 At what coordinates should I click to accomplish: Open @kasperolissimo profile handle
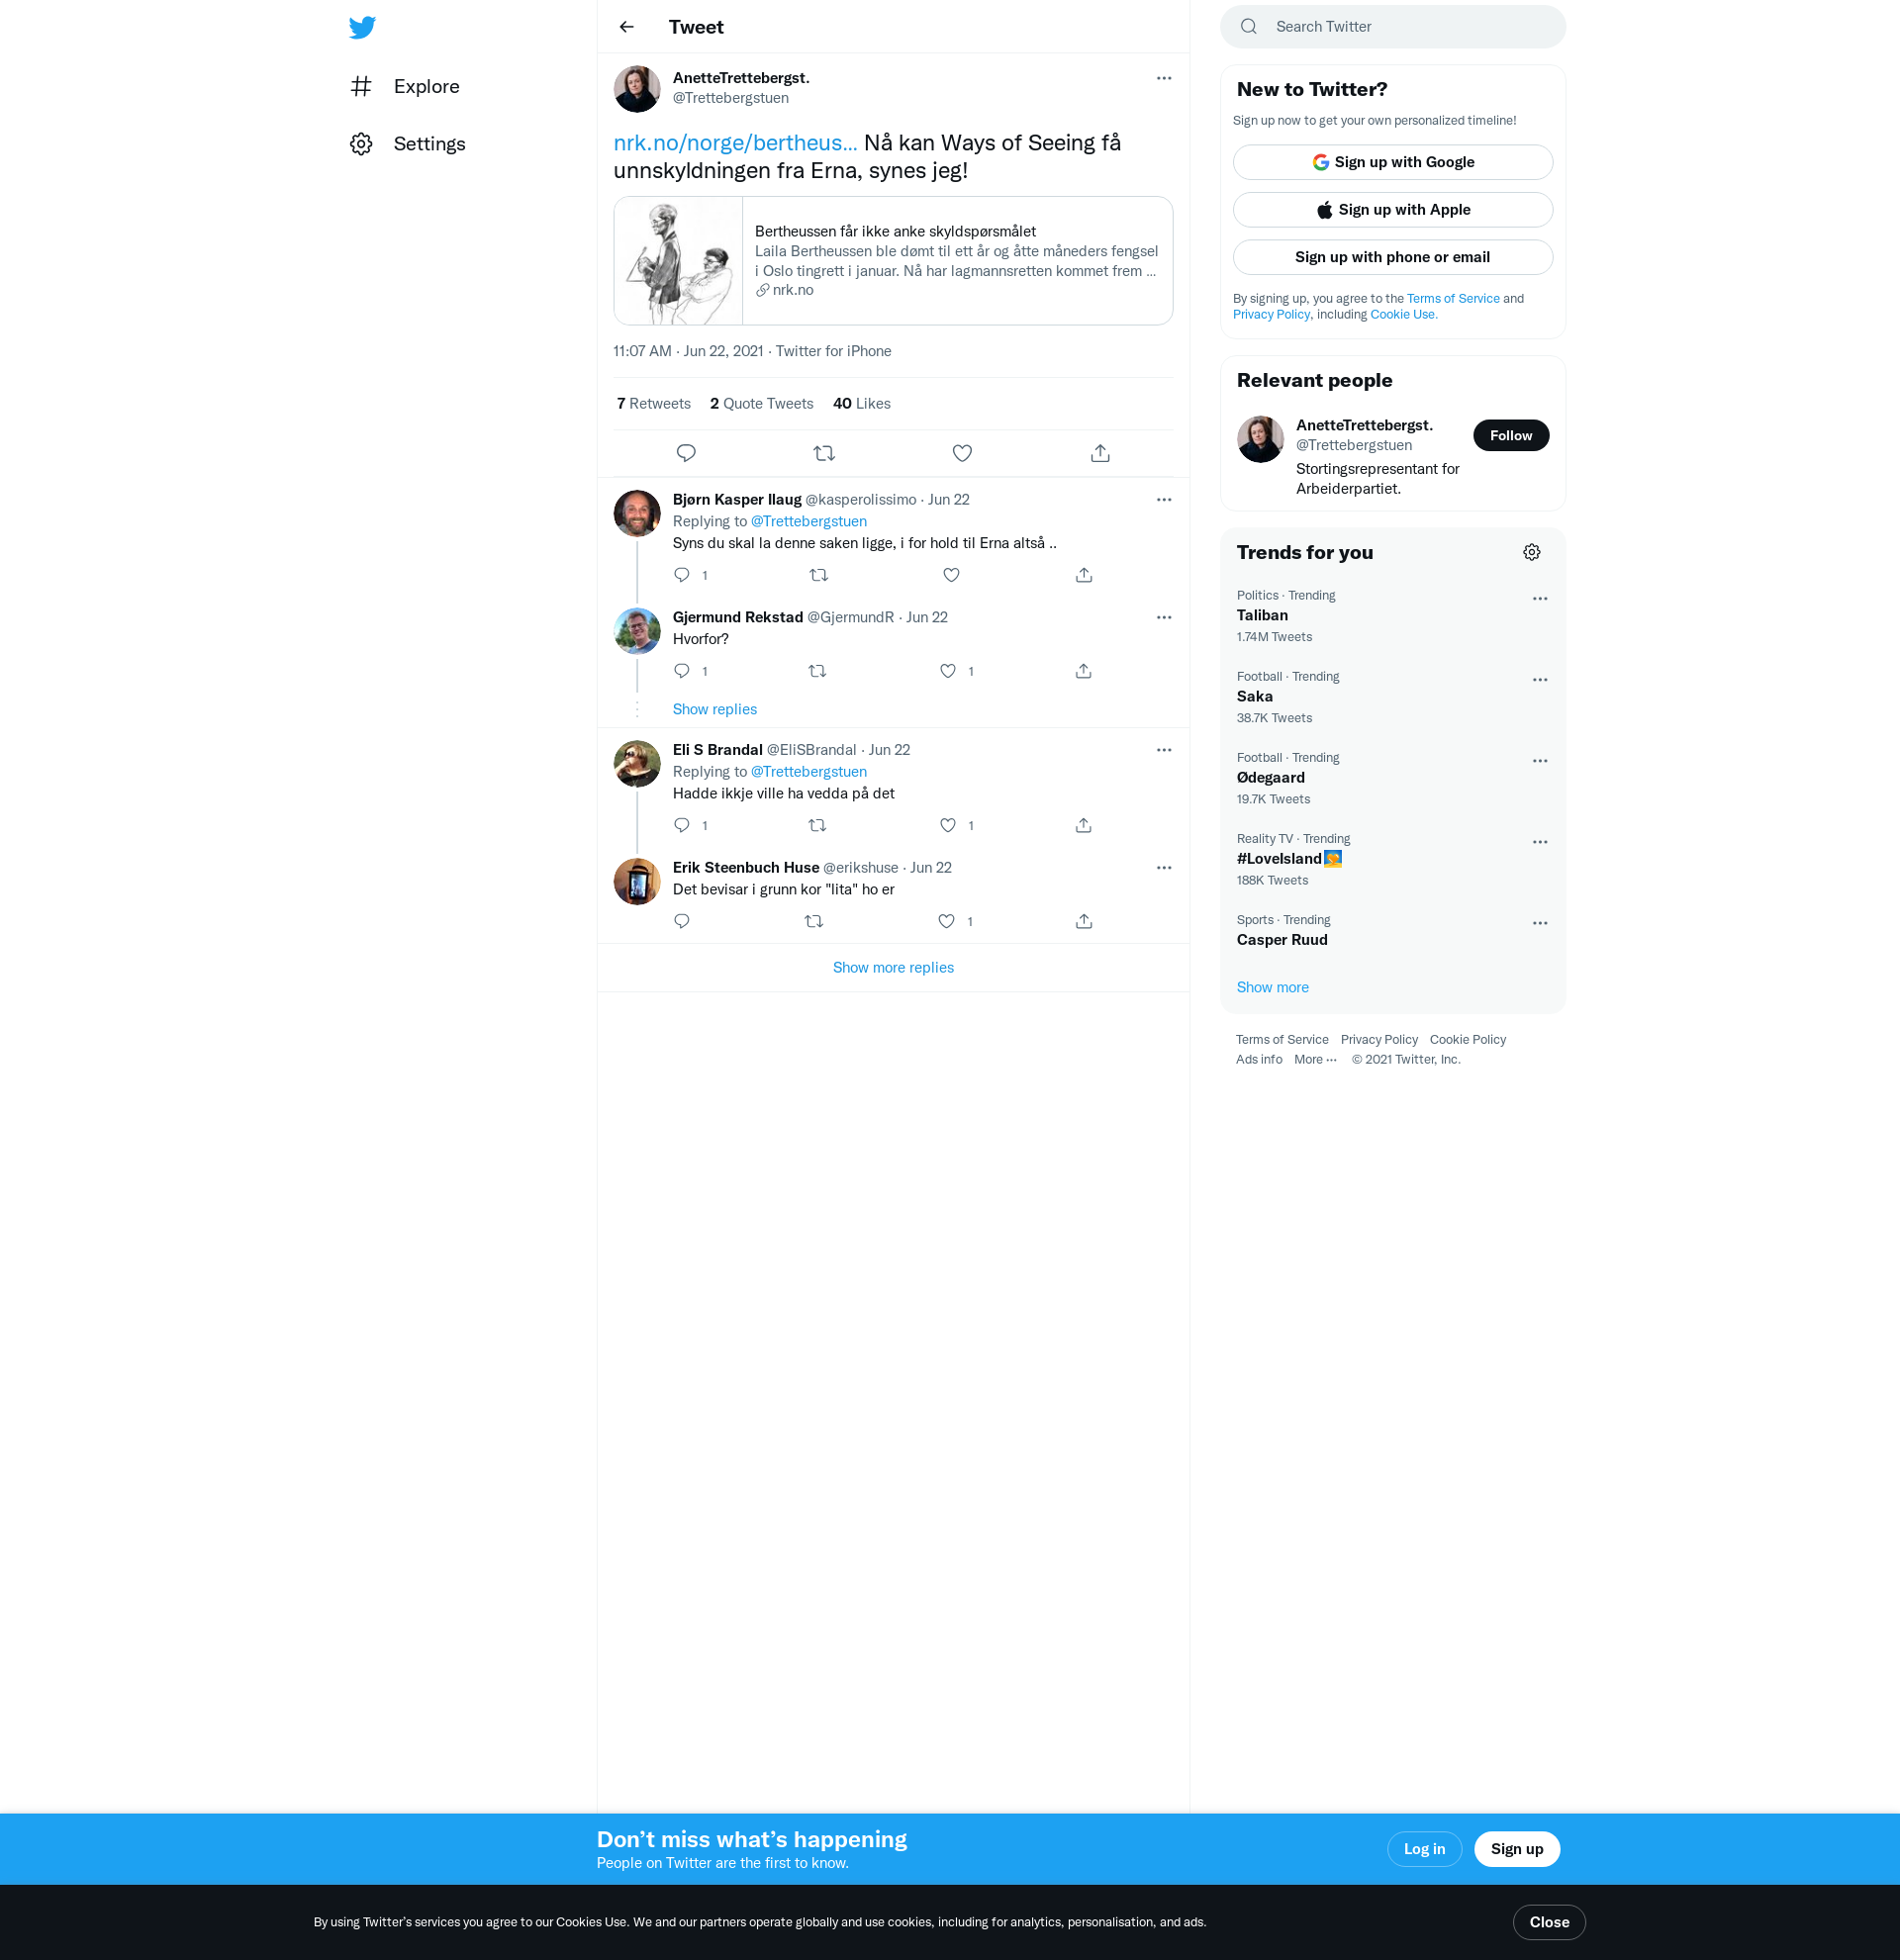pyautogui.click(x=860, y=500)
